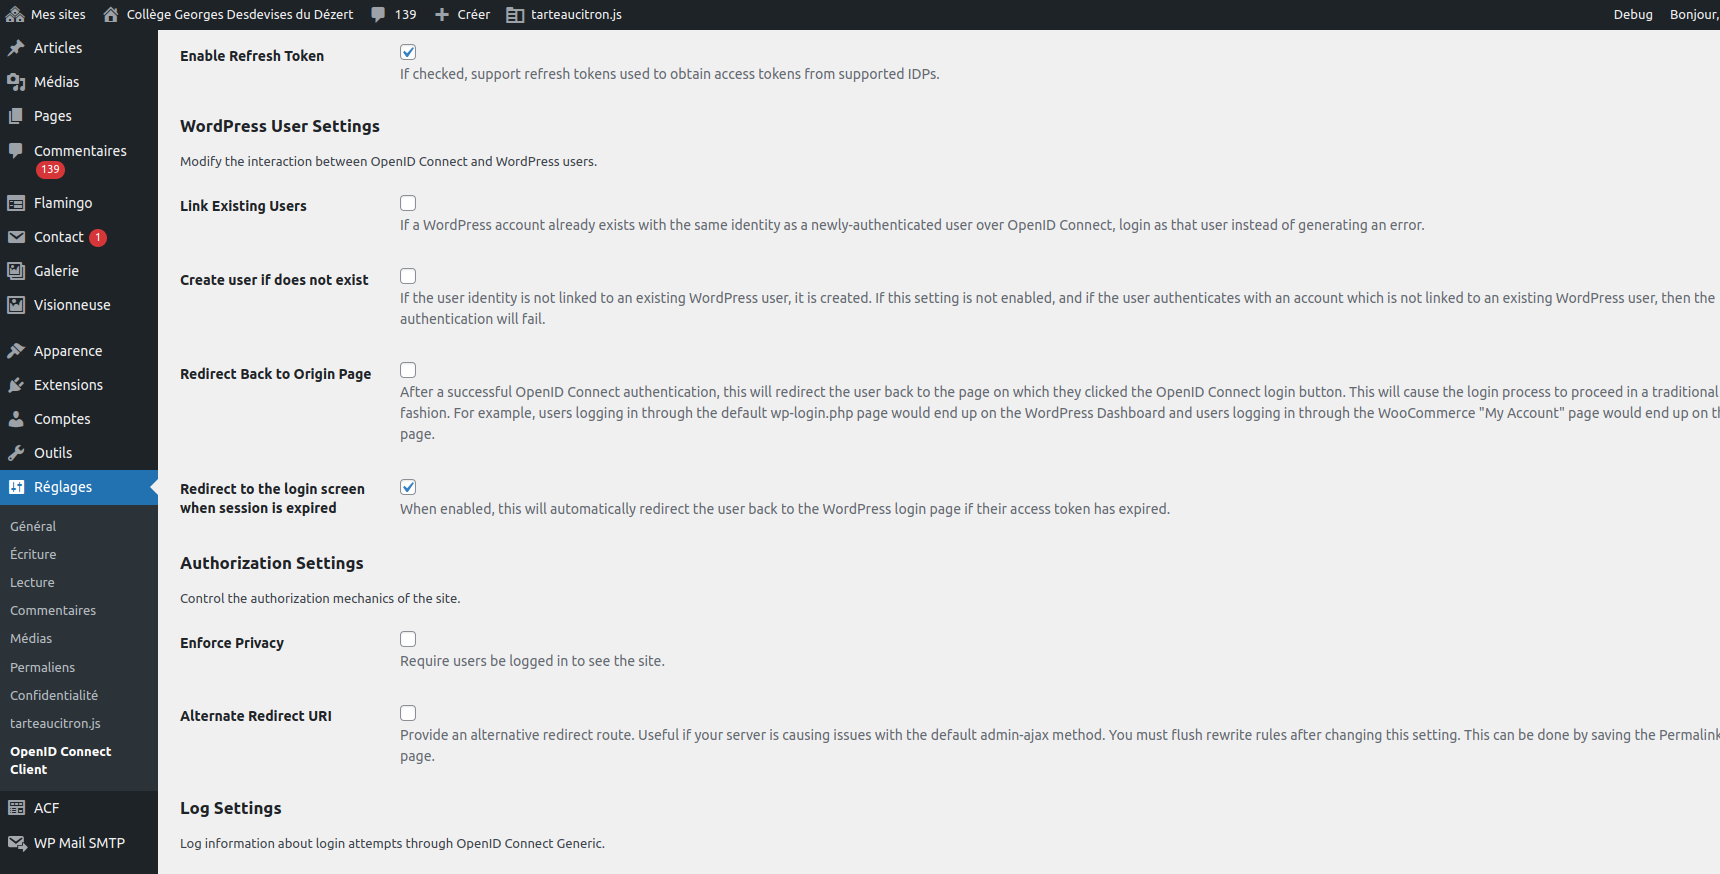
Task: Tick the Enforce Privacy checkbox
Action: [408, 639]
